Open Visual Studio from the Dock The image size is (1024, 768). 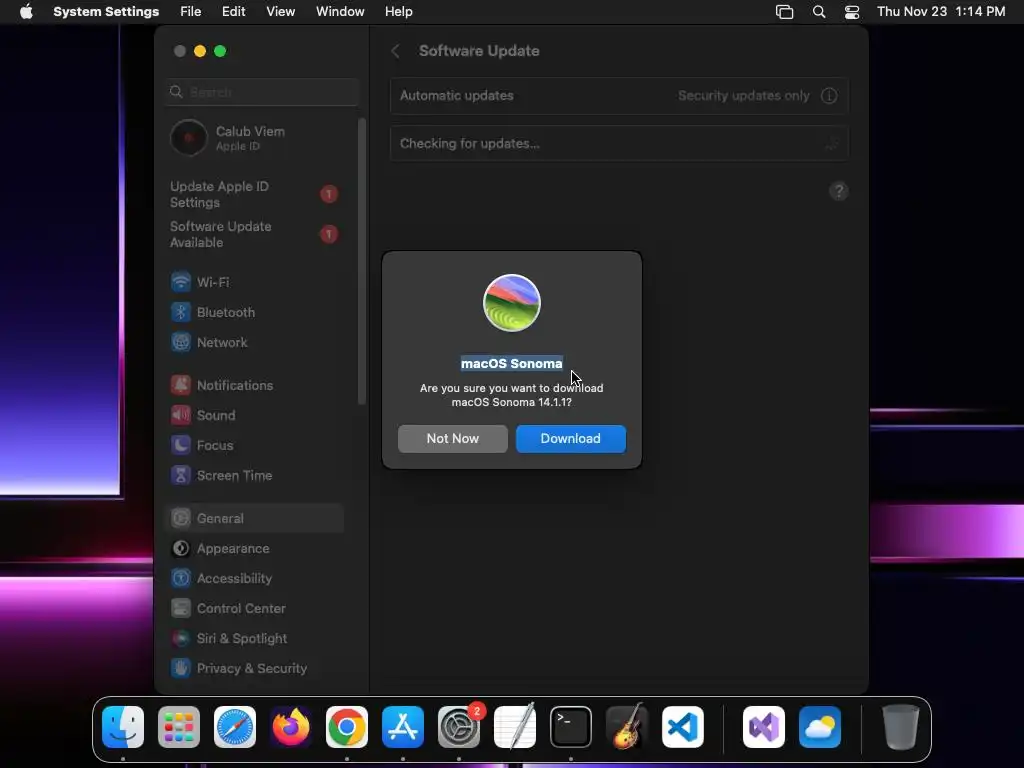[764, 727]
